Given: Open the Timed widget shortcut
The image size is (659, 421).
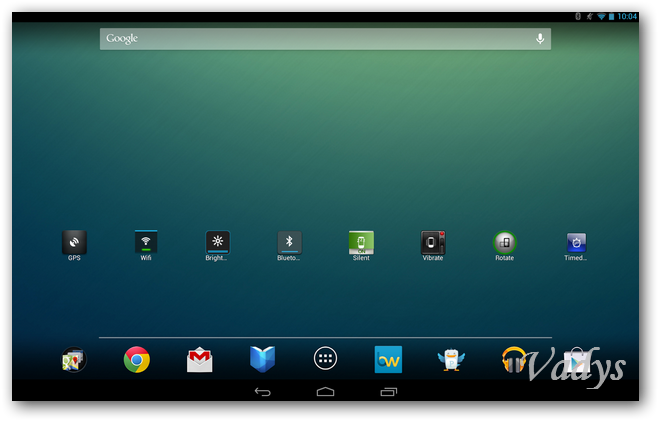Looking at the screenshot, I should (x=576, y=242).
